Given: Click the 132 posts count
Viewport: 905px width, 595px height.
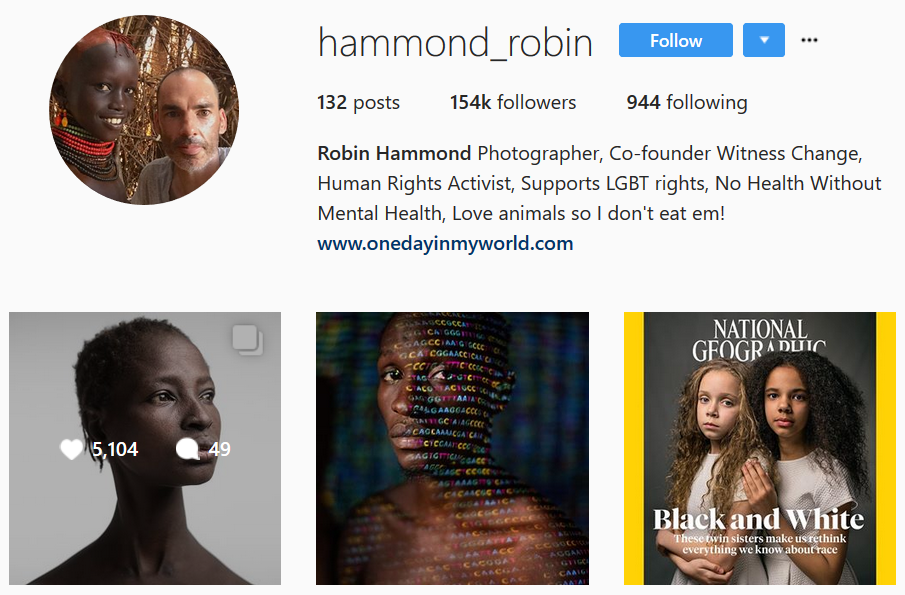Looking at the screenshot, I should coord(358,103).
